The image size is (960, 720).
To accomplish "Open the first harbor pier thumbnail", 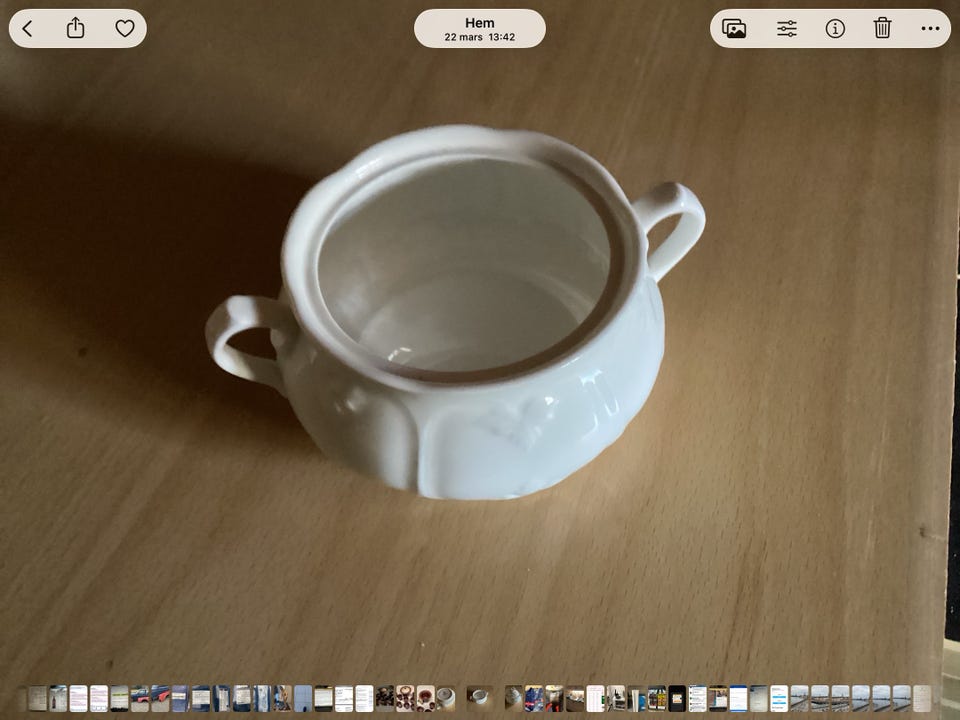I will pyautogui.click(x=799, y=698).
